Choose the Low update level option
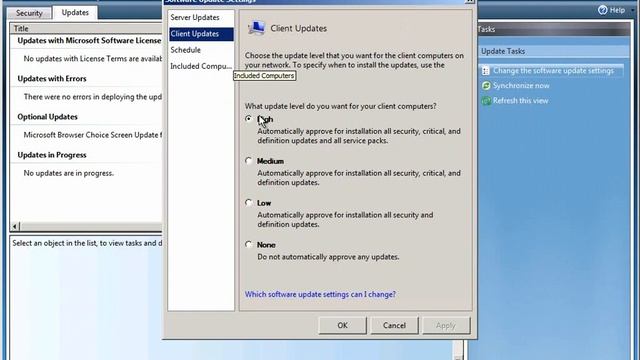 click(249, 202)
